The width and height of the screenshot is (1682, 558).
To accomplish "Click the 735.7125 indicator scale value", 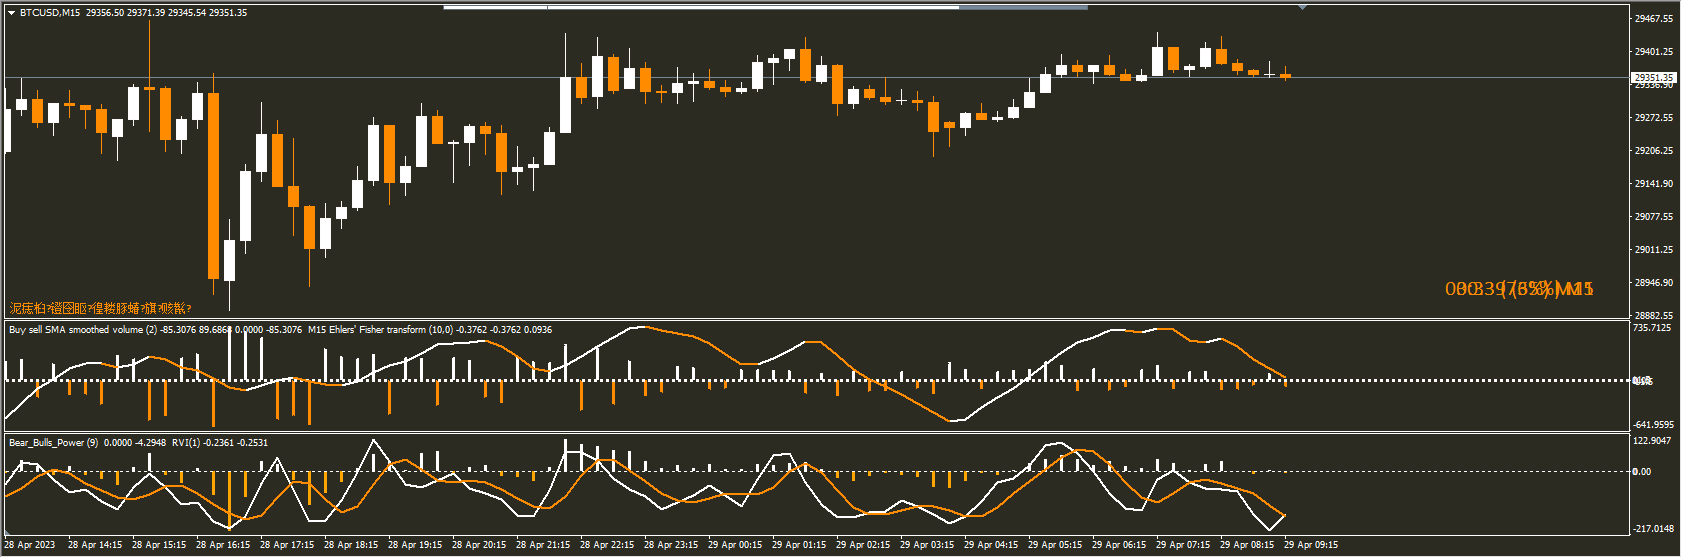I will pyautogui.click(x=1652, y=328).
